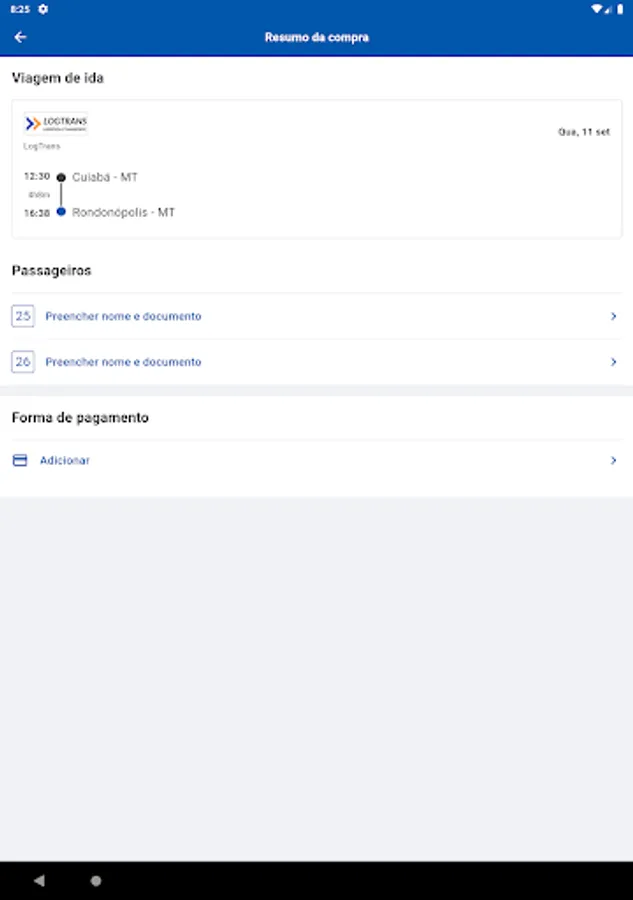Click the arrival stop dot next to Rondonópolis
The image size is (633, 900).
point(61,212)
